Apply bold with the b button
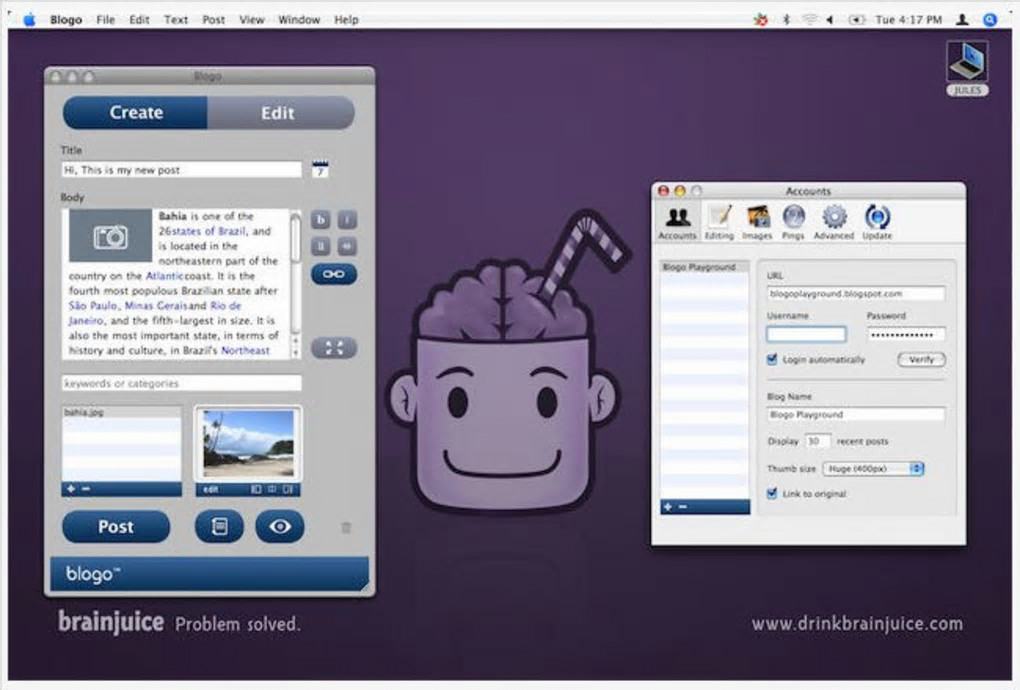Screen dimensions: 1020x690 [x=321, y=220]
